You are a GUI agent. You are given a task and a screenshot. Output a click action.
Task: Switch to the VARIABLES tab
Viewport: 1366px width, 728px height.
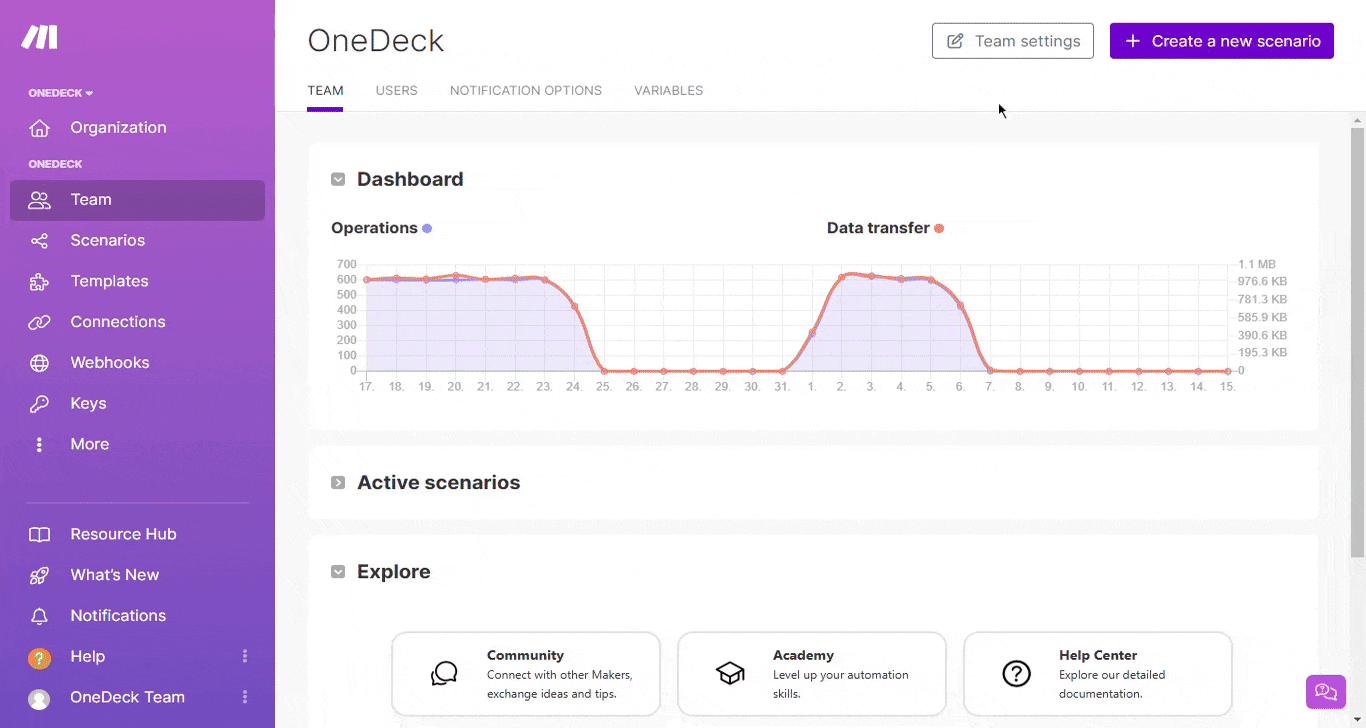668,91
